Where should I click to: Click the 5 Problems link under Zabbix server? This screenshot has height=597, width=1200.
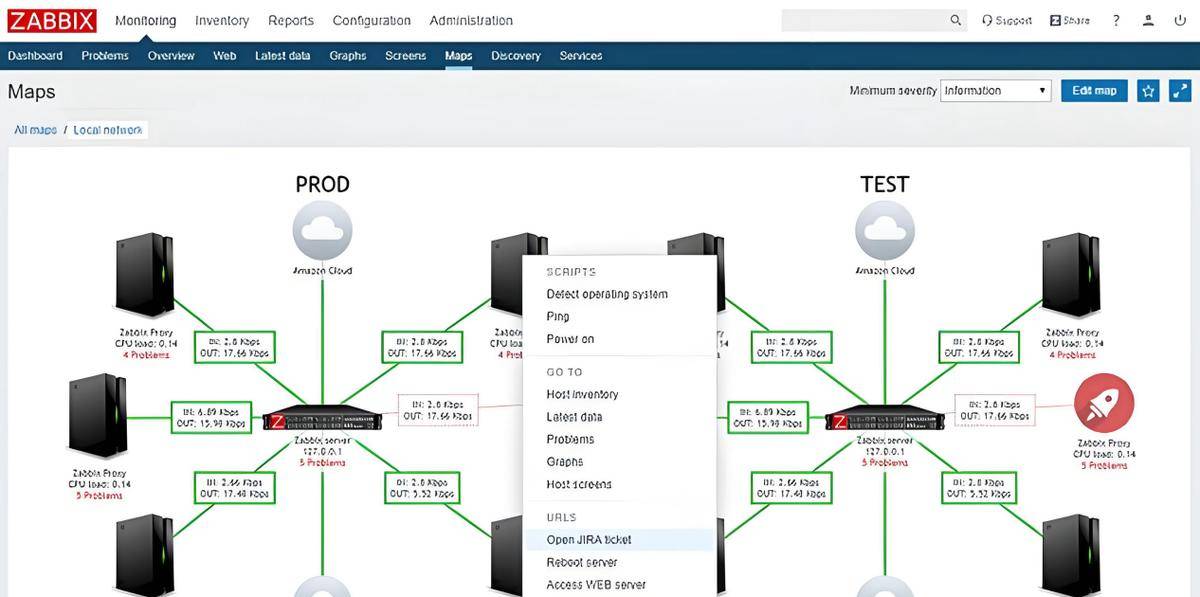pyautogui.click(x=322, y=463)
